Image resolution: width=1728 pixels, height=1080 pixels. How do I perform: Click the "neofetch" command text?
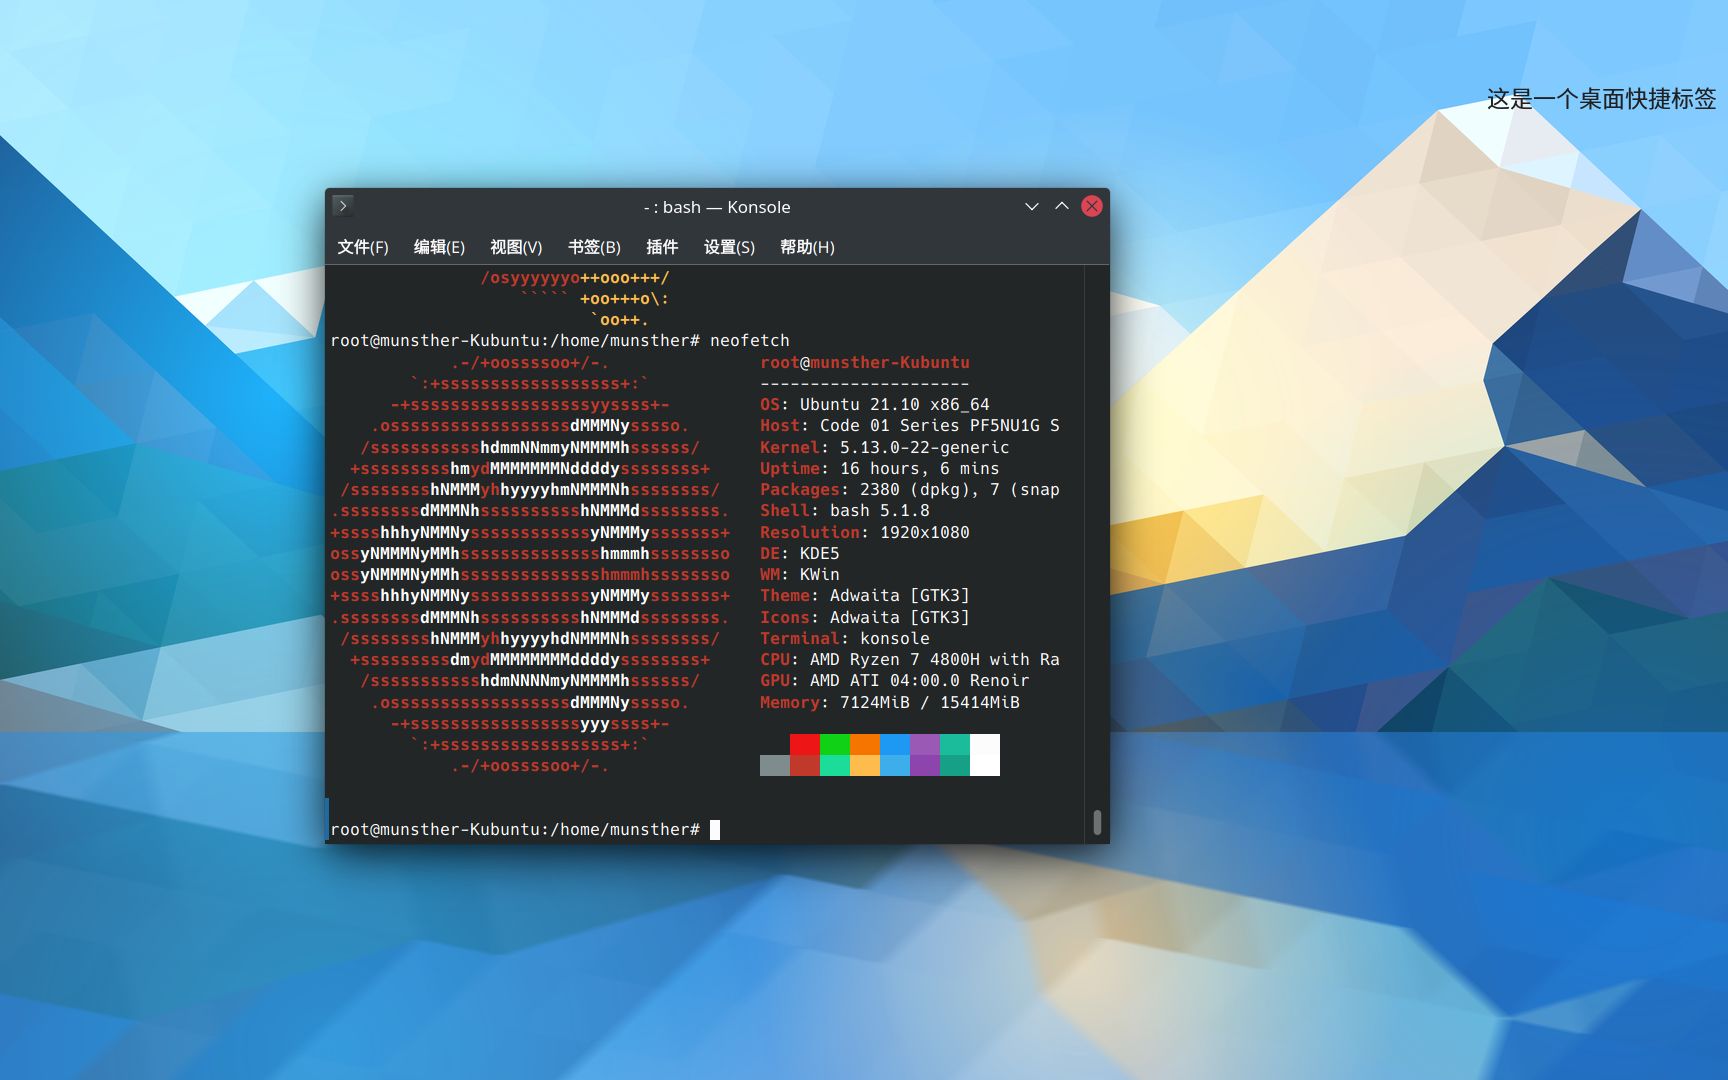[x=750, y=341]
